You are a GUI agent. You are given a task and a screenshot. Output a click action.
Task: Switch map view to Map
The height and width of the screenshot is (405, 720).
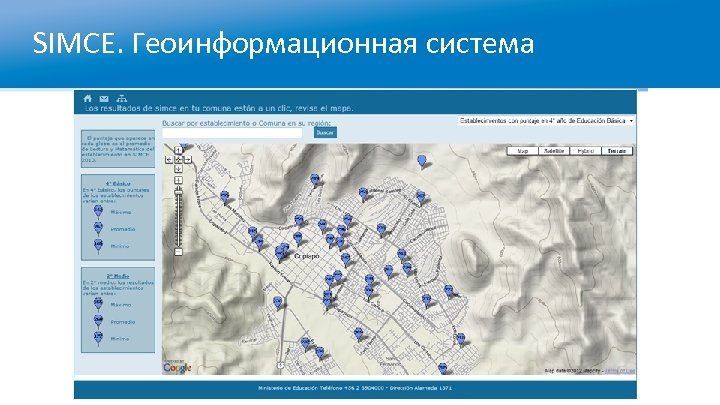(x=523, y=151)
